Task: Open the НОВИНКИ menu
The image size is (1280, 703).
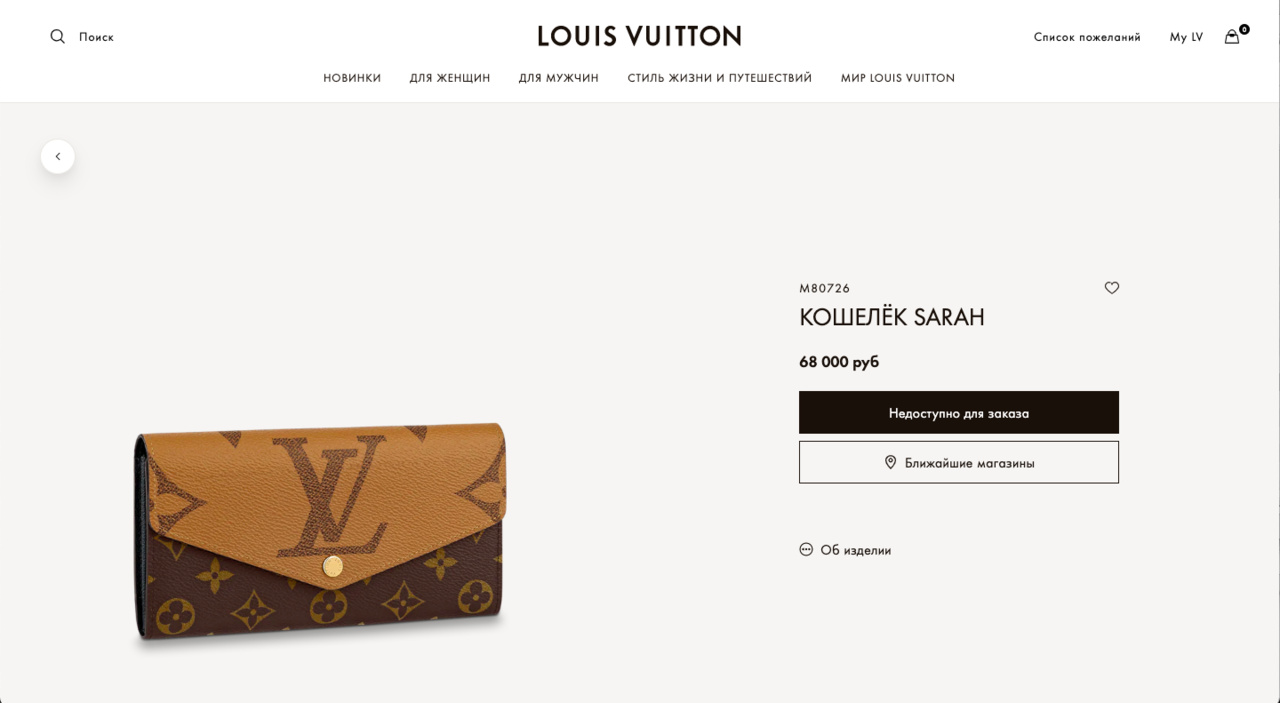Action: click(352, 78)
